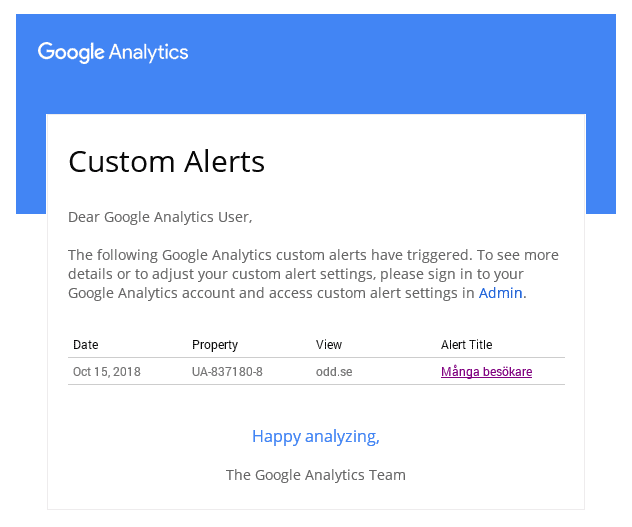
Task: Click the Dear Google Analytics User greeting
Action: (x=160, y=217)
